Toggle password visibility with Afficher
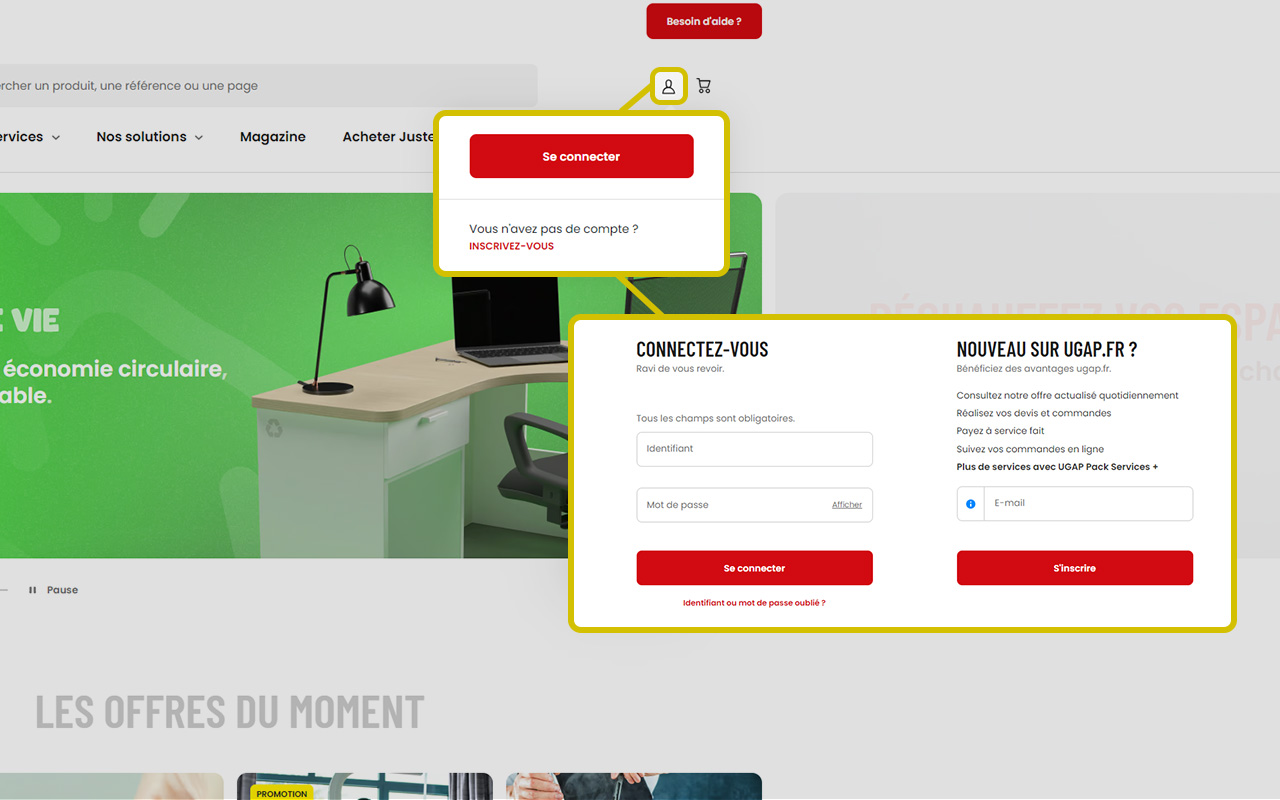 coord(846,505)
